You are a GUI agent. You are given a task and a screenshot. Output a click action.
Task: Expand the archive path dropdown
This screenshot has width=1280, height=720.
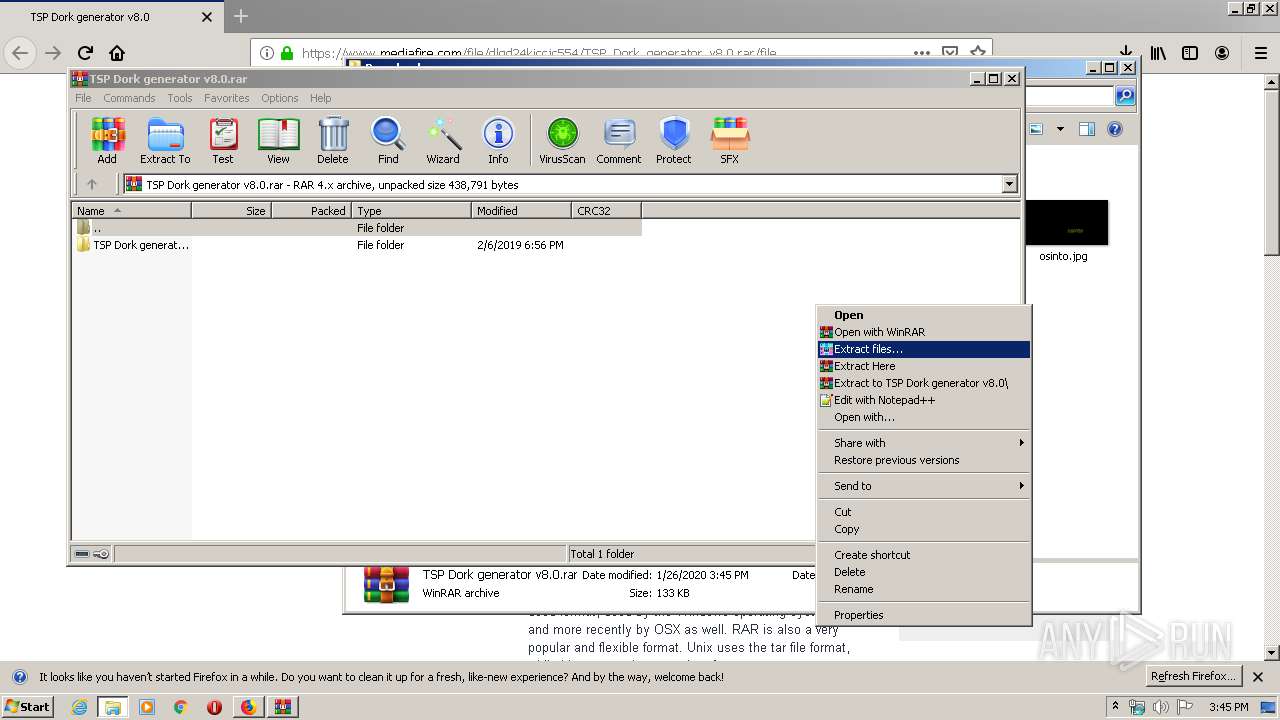(1009, 184)
